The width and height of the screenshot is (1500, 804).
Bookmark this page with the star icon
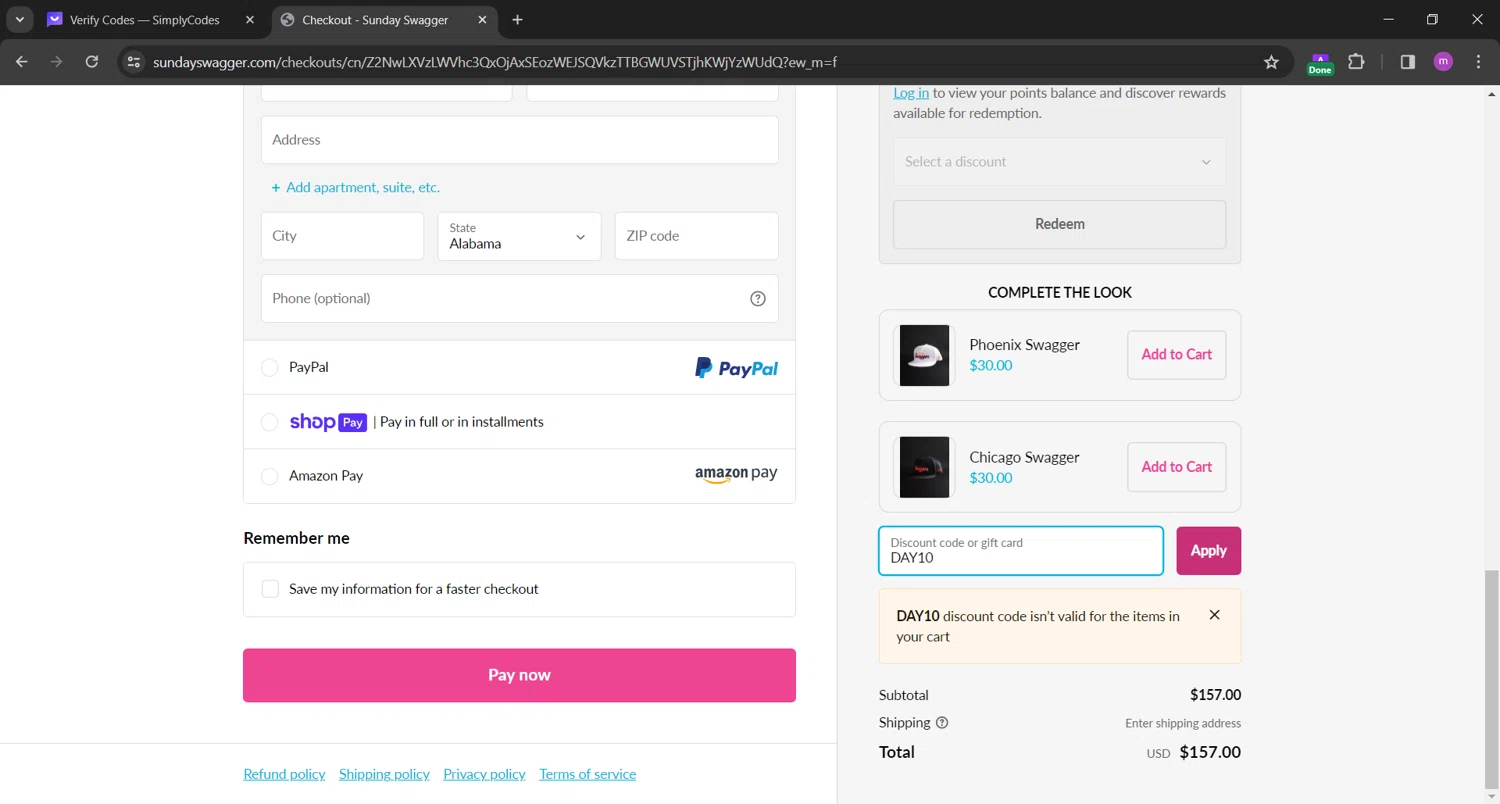point(1271,62)
